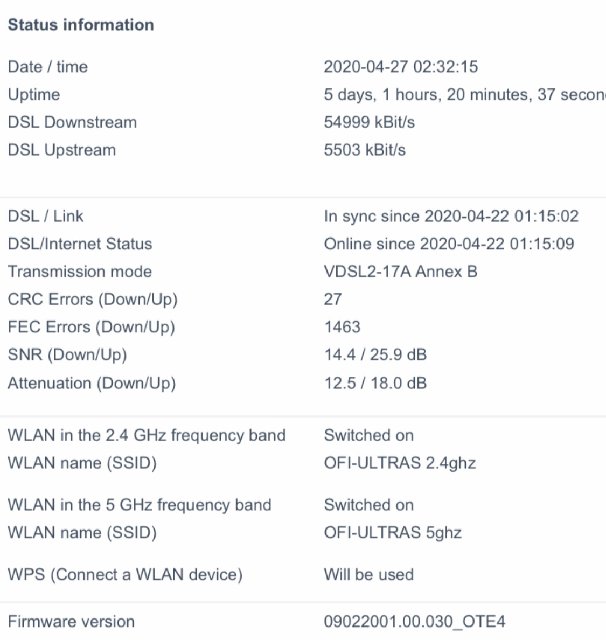Select the DSL Upstream speed 5503 kBit/s

click(365, 150)
